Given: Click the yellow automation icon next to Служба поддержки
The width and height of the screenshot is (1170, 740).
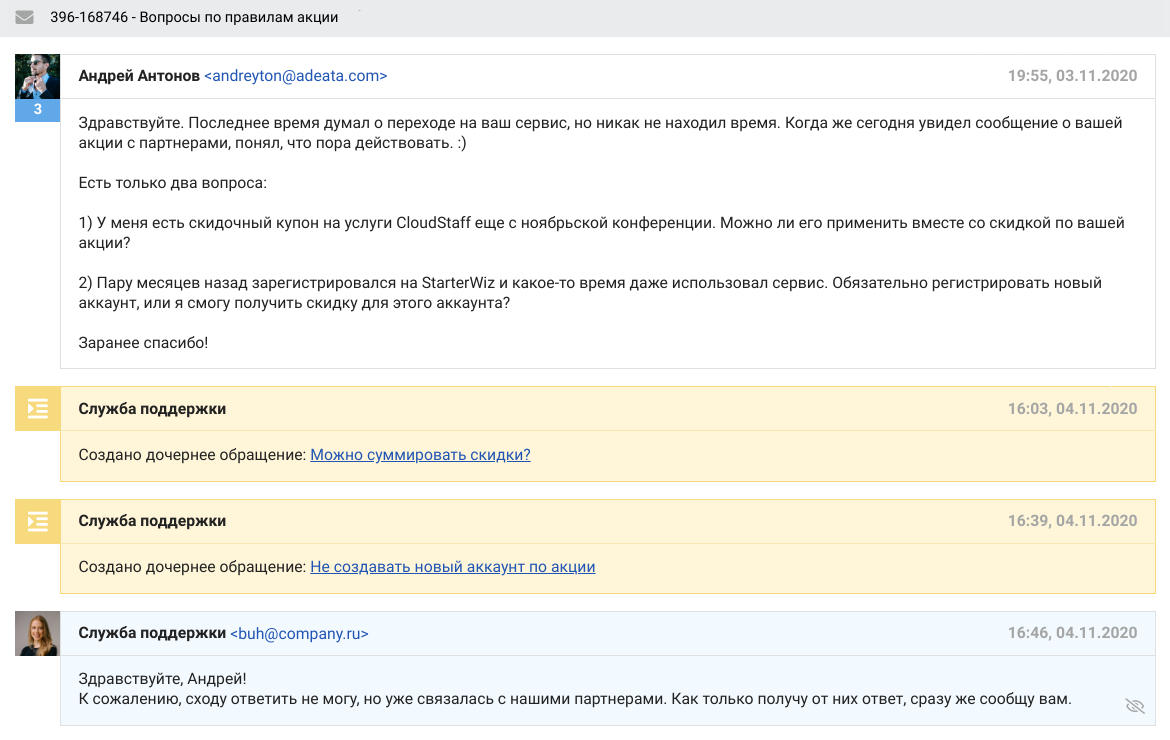Looking at the screenshot, I should 37,408.
